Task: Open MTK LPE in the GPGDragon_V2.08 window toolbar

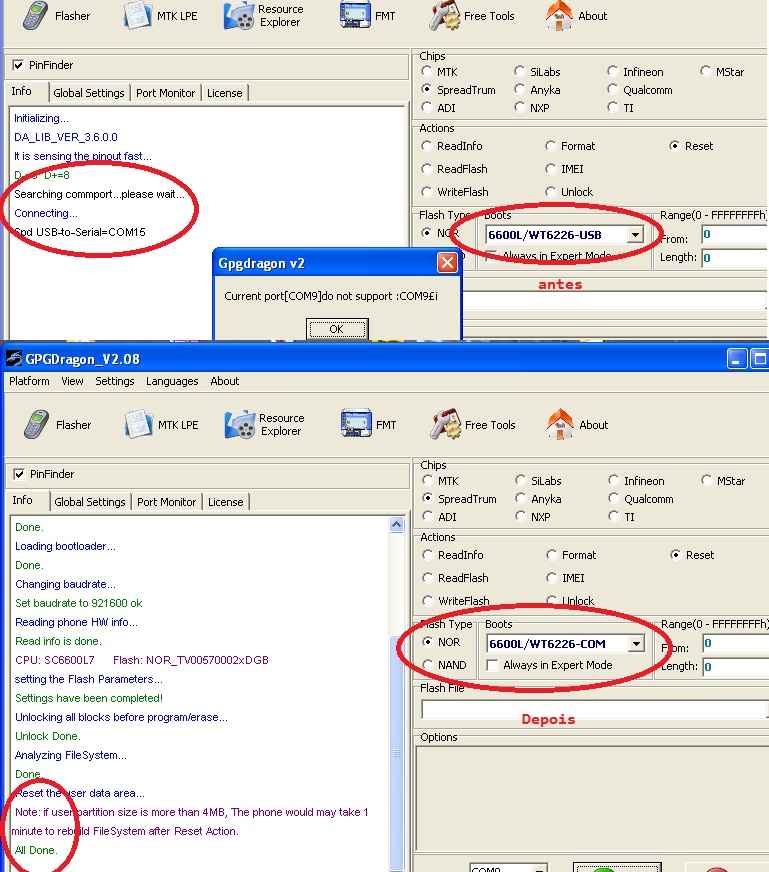Action: click(x=162, y=424)
